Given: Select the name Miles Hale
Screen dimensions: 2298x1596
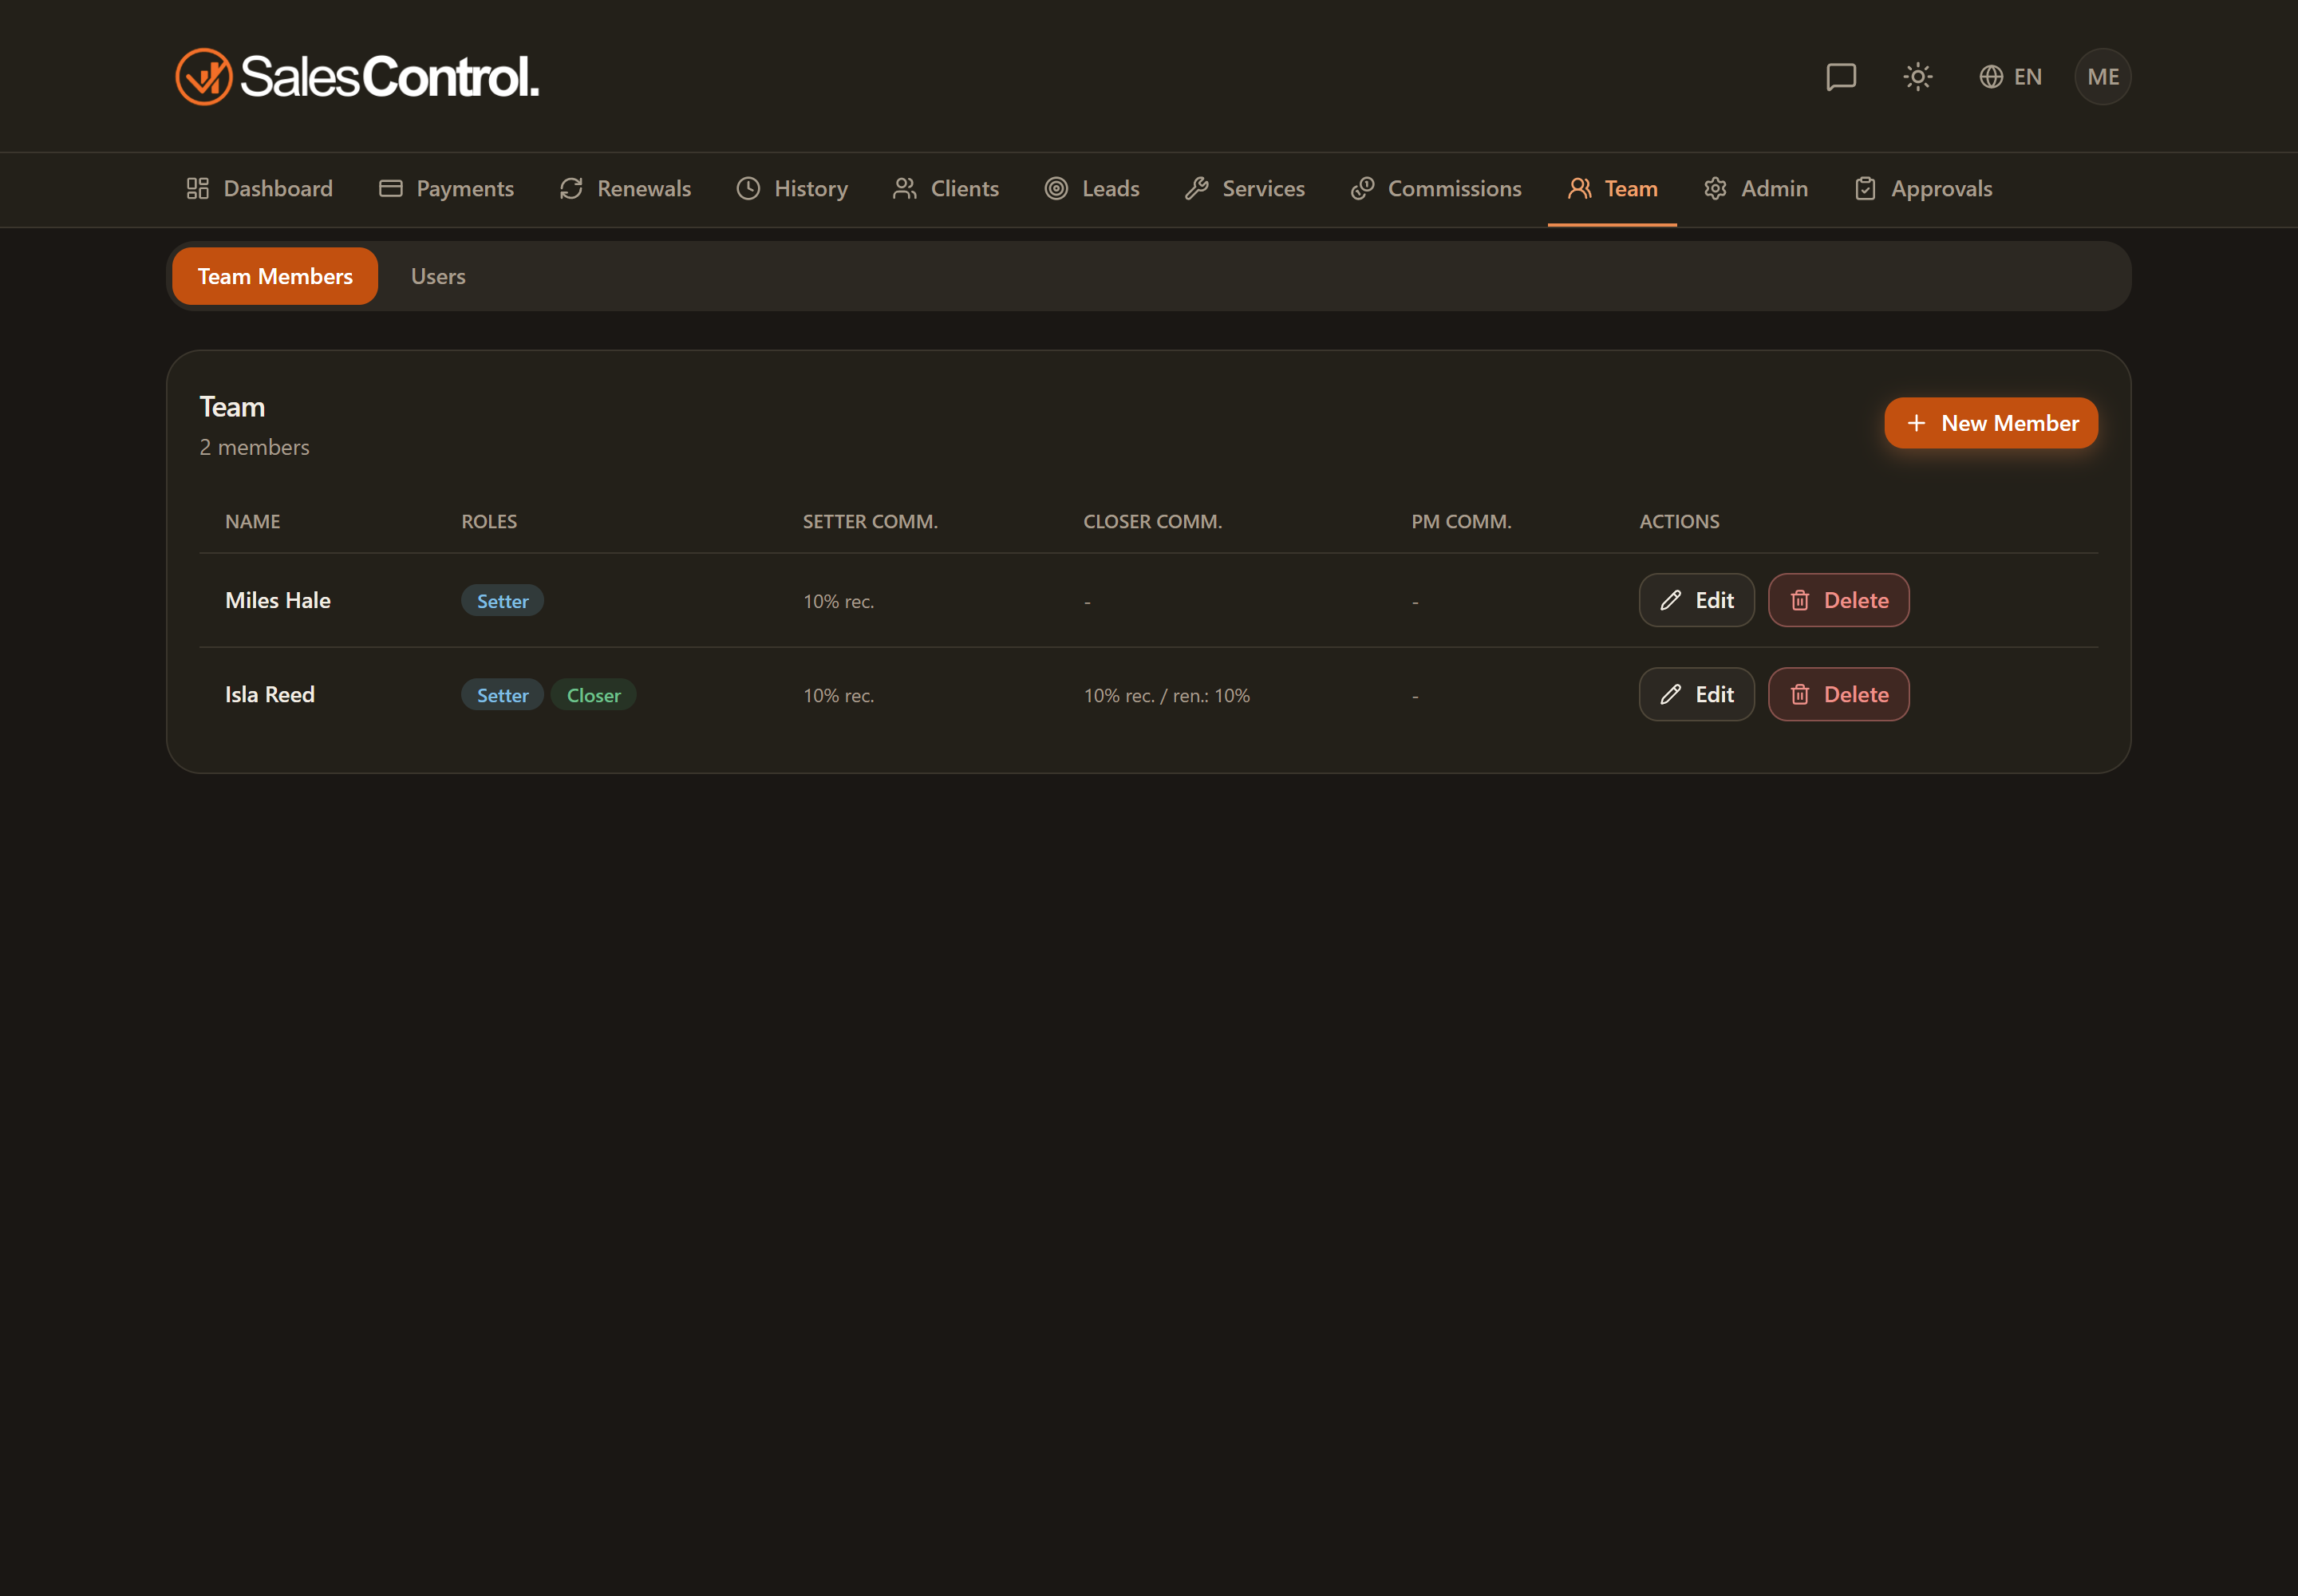Looking at the screenshot, I should [278, 600].
